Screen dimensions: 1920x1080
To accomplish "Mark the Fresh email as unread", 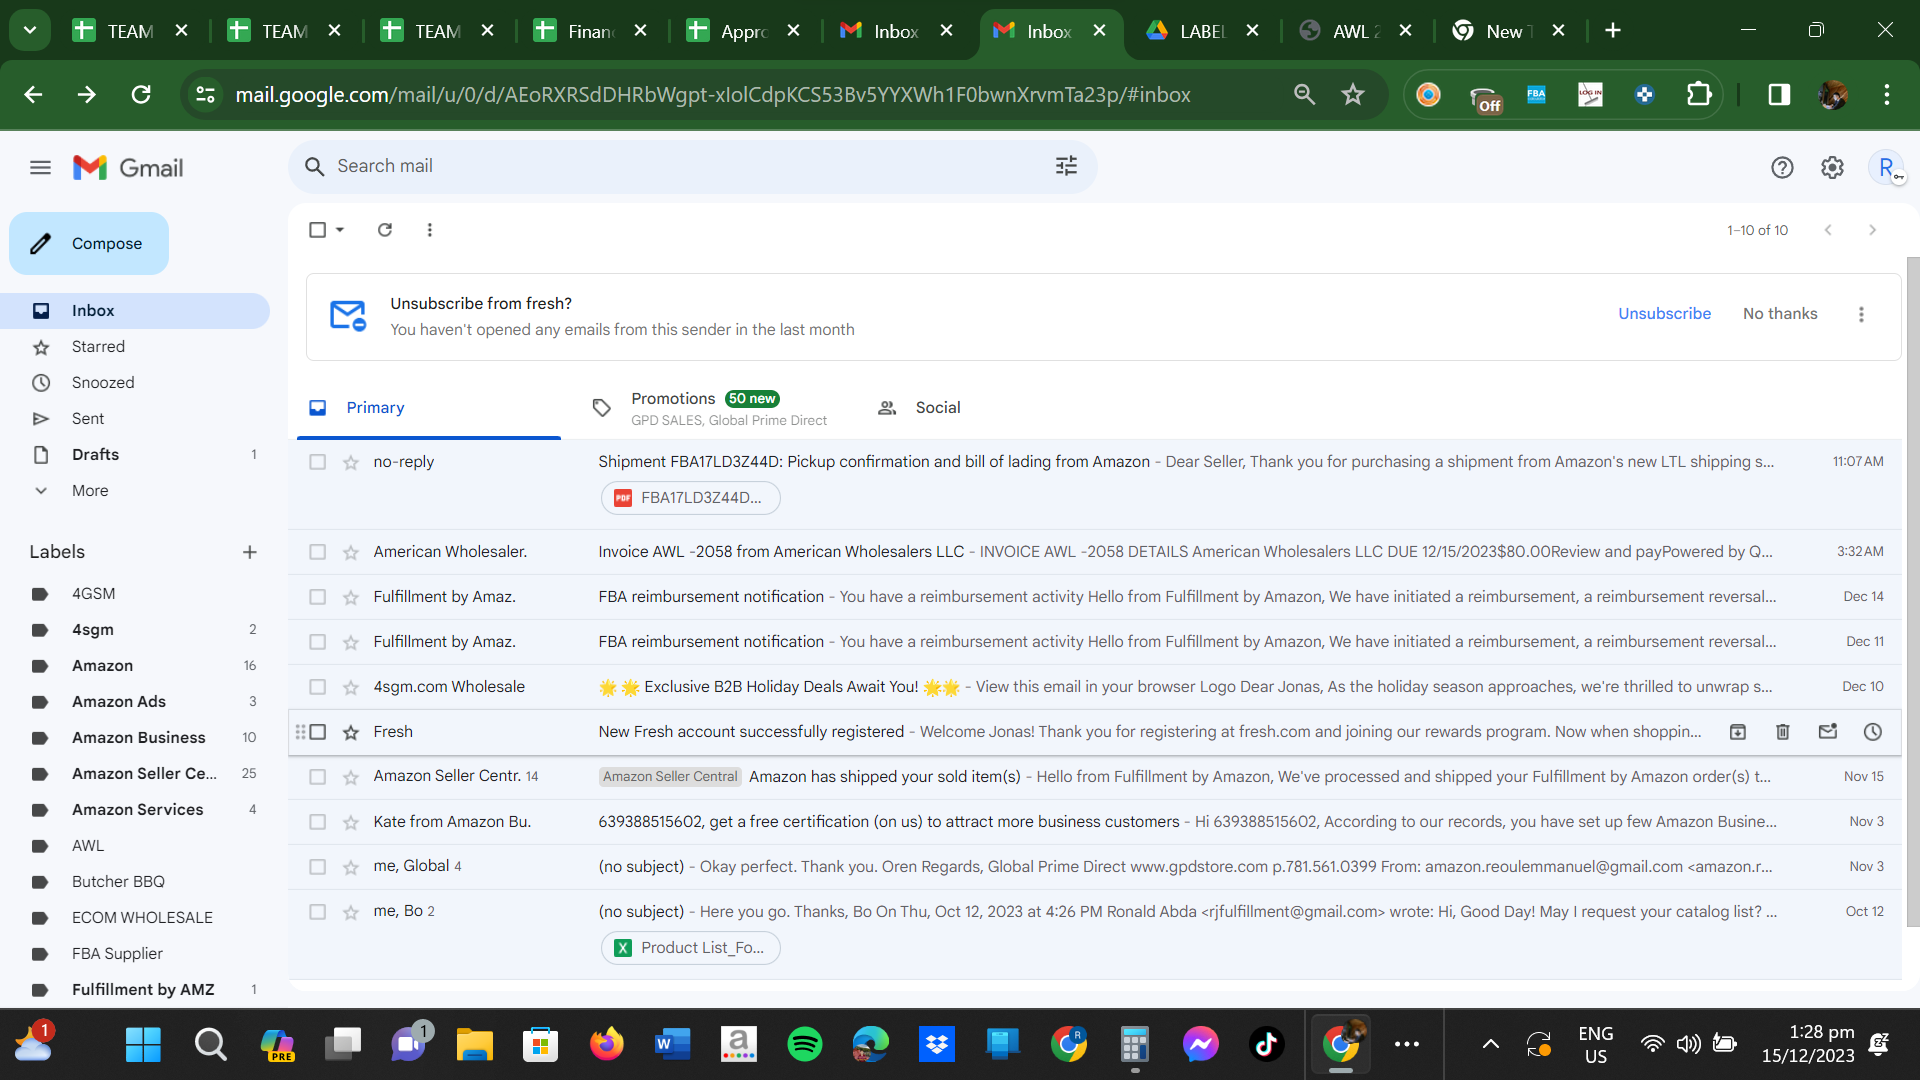I will (x=1828, y=732).
